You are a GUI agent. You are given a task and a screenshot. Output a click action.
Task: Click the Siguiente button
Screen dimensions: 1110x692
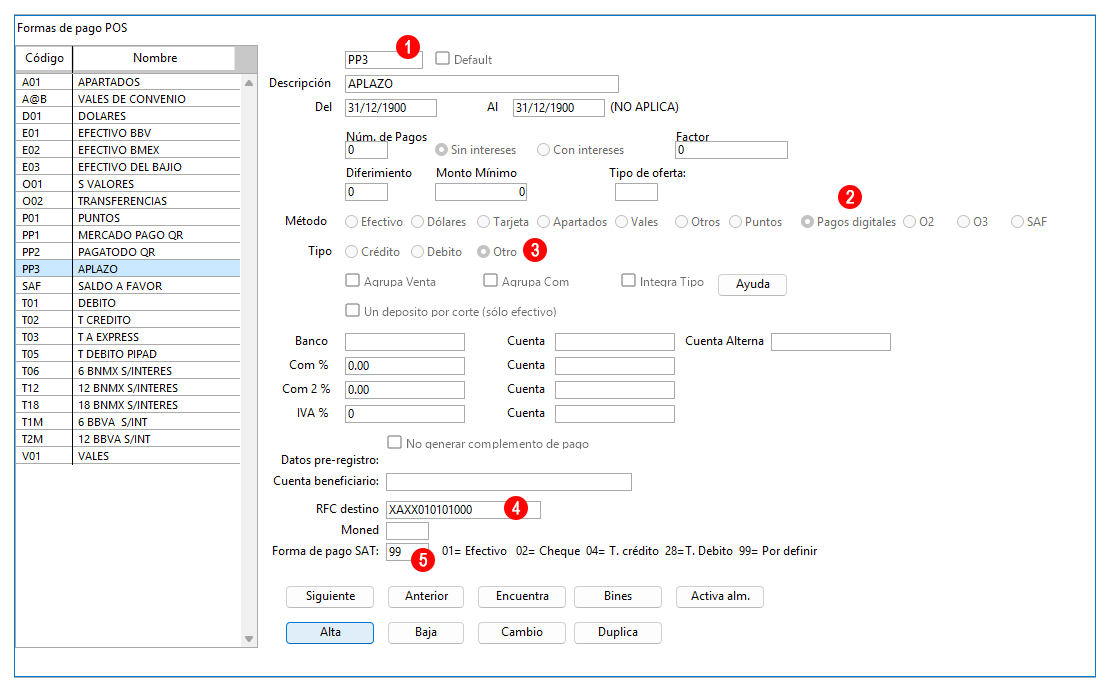coord(330,596)
